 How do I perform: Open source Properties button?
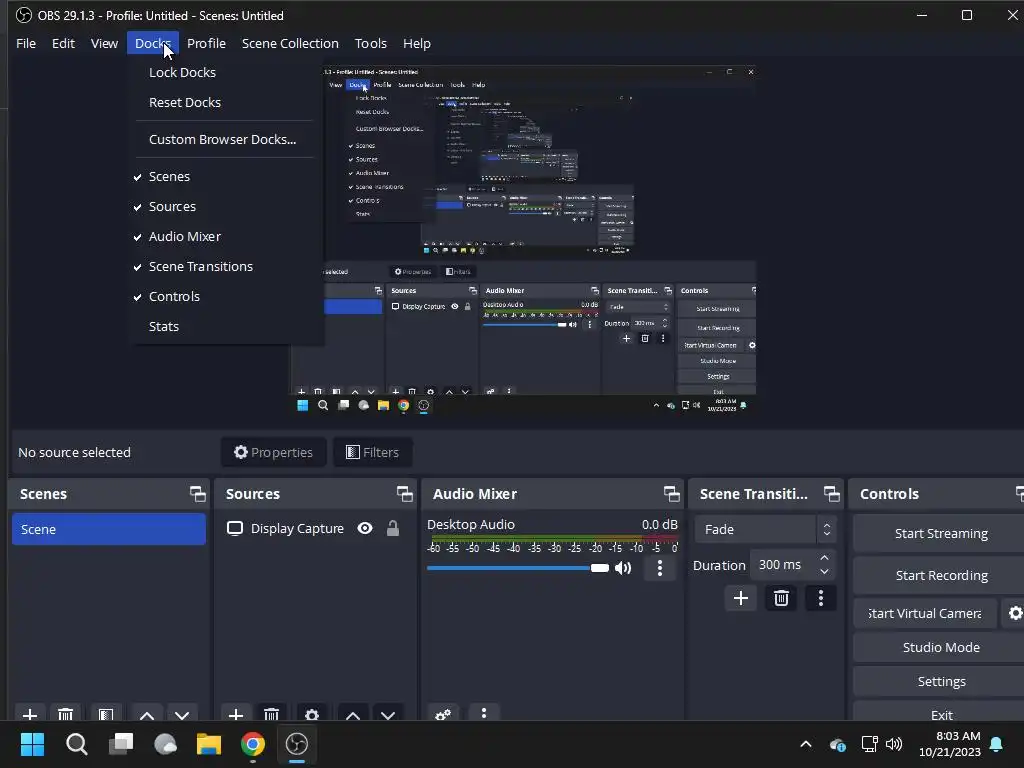(x=274, y=452)
